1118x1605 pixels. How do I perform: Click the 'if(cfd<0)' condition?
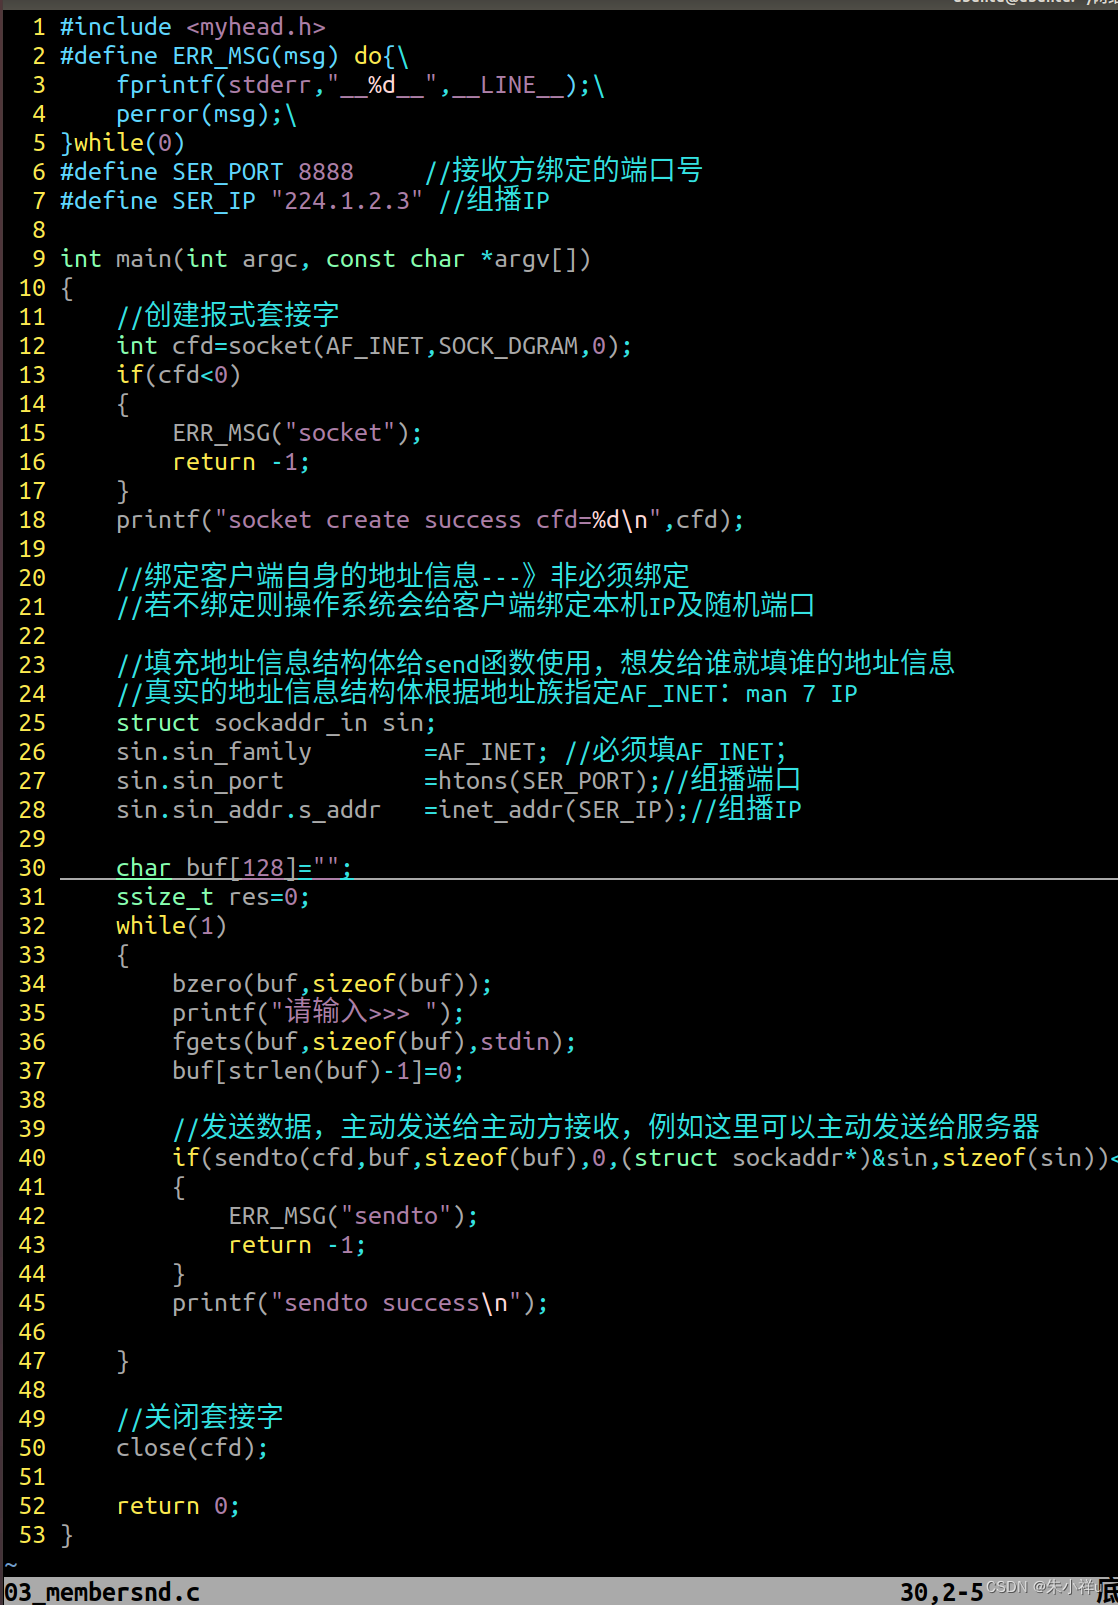pyautogui.click(x=178, y=375)
